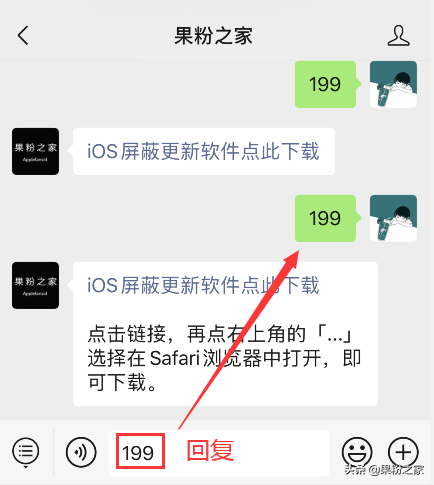The height and width of the screenshot is (485, 434).
Task: Open the account profile icon at top right
Action: [398, 35]
